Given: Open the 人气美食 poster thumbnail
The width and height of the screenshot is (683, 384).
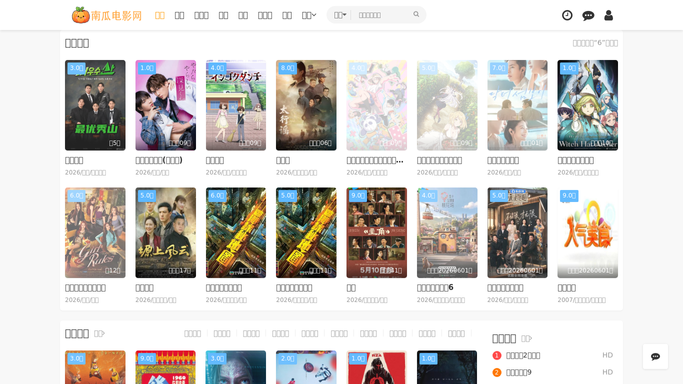Looking at the screenshot, I should 588,233.
